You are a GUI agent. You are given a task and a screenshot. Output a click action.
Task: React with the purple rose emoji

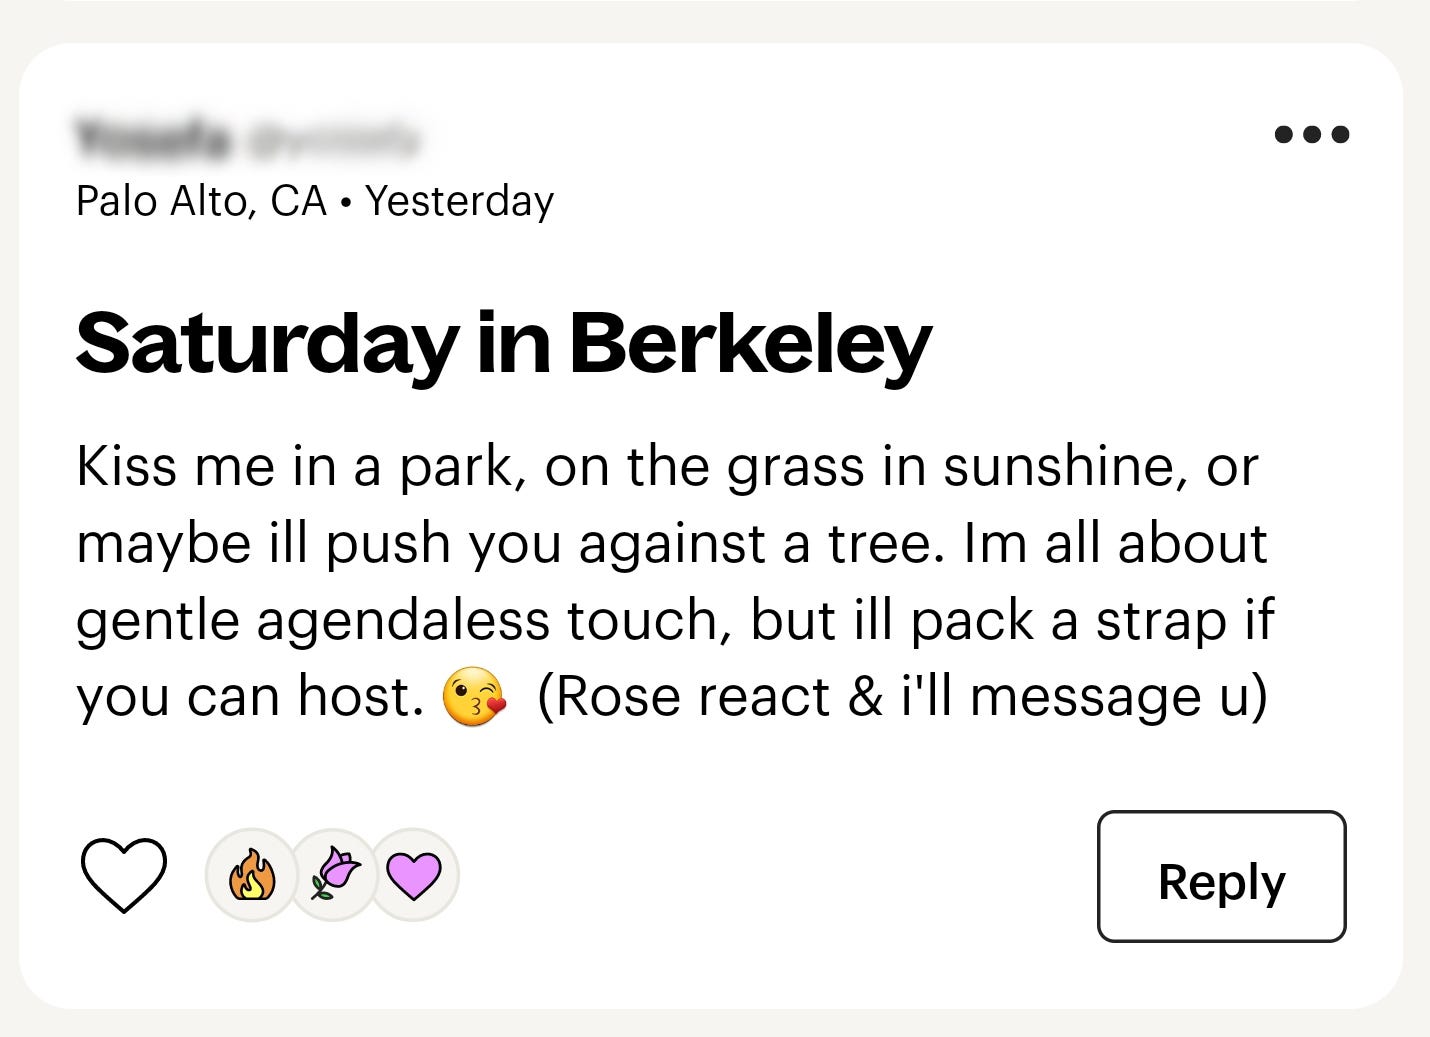[x=335, y=875]
